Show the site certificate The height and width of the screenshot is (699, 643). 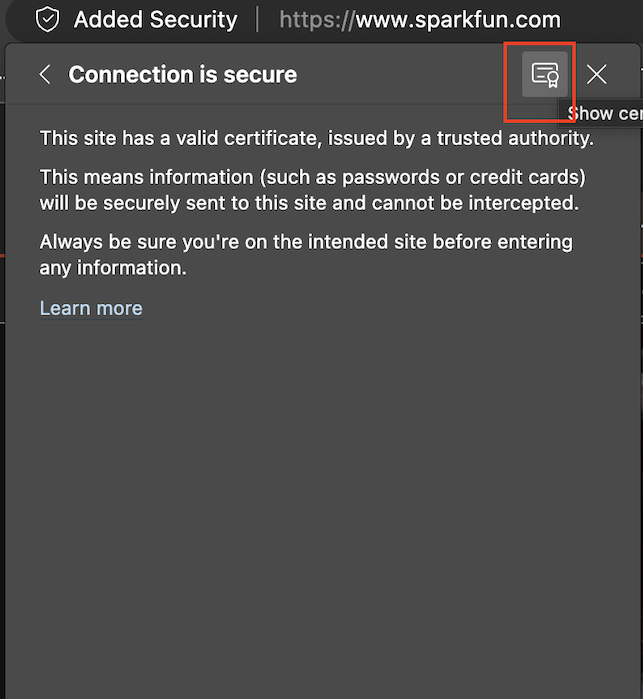pyautogui.click(x=544, y=74)
